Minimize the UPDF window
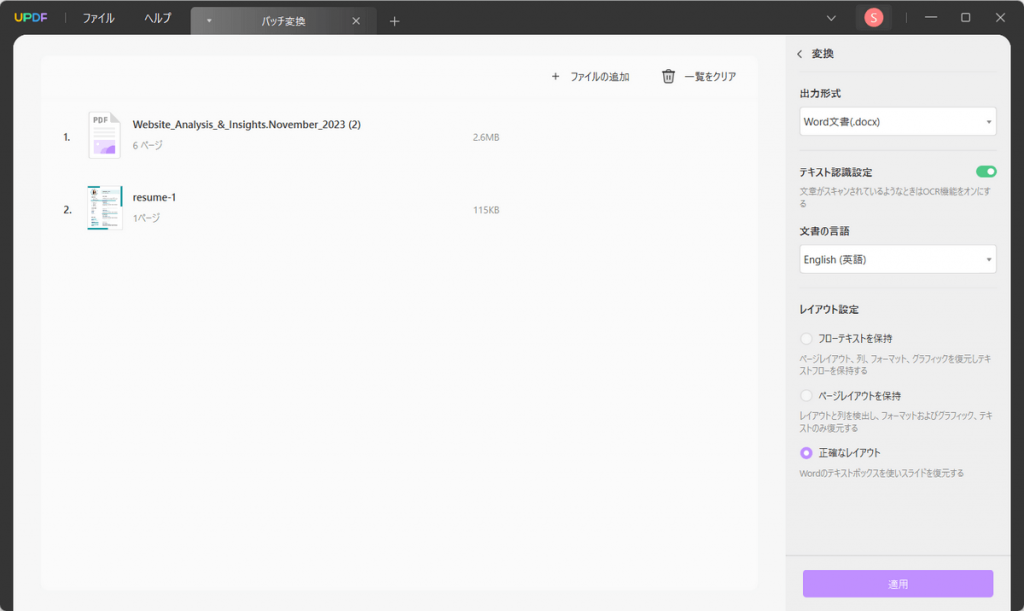Viewport: 1024px width, 611px height. pyautogui.click(x=931, y=18)
